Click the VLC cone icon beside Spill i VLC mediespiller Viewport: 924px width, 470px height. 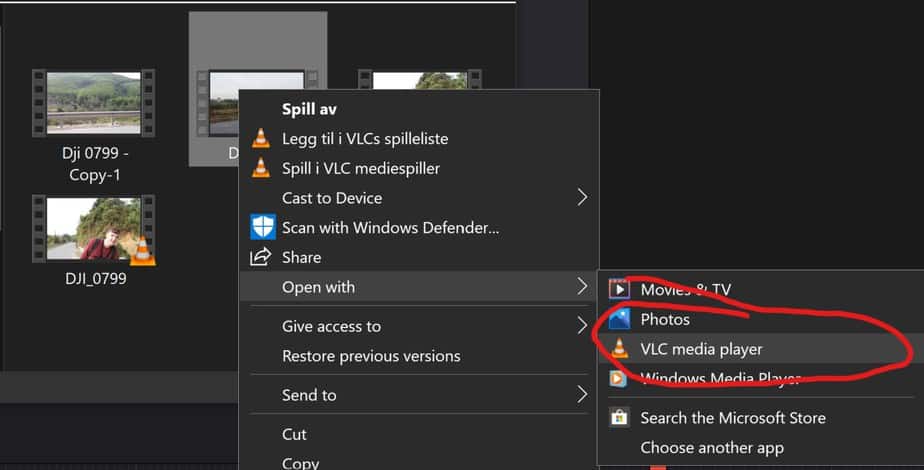point(260,168)
